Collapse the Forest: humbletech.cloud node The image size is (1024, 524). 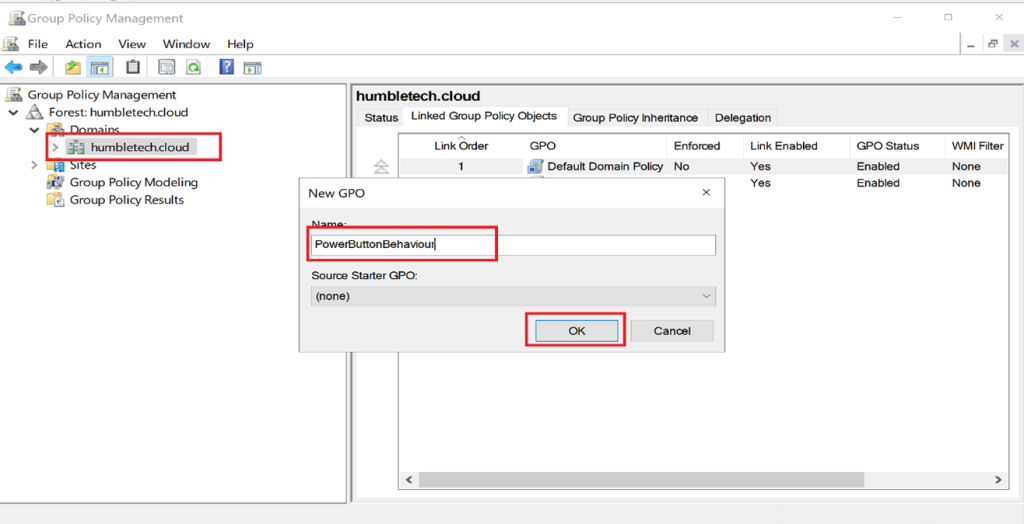tap(14, 113)
